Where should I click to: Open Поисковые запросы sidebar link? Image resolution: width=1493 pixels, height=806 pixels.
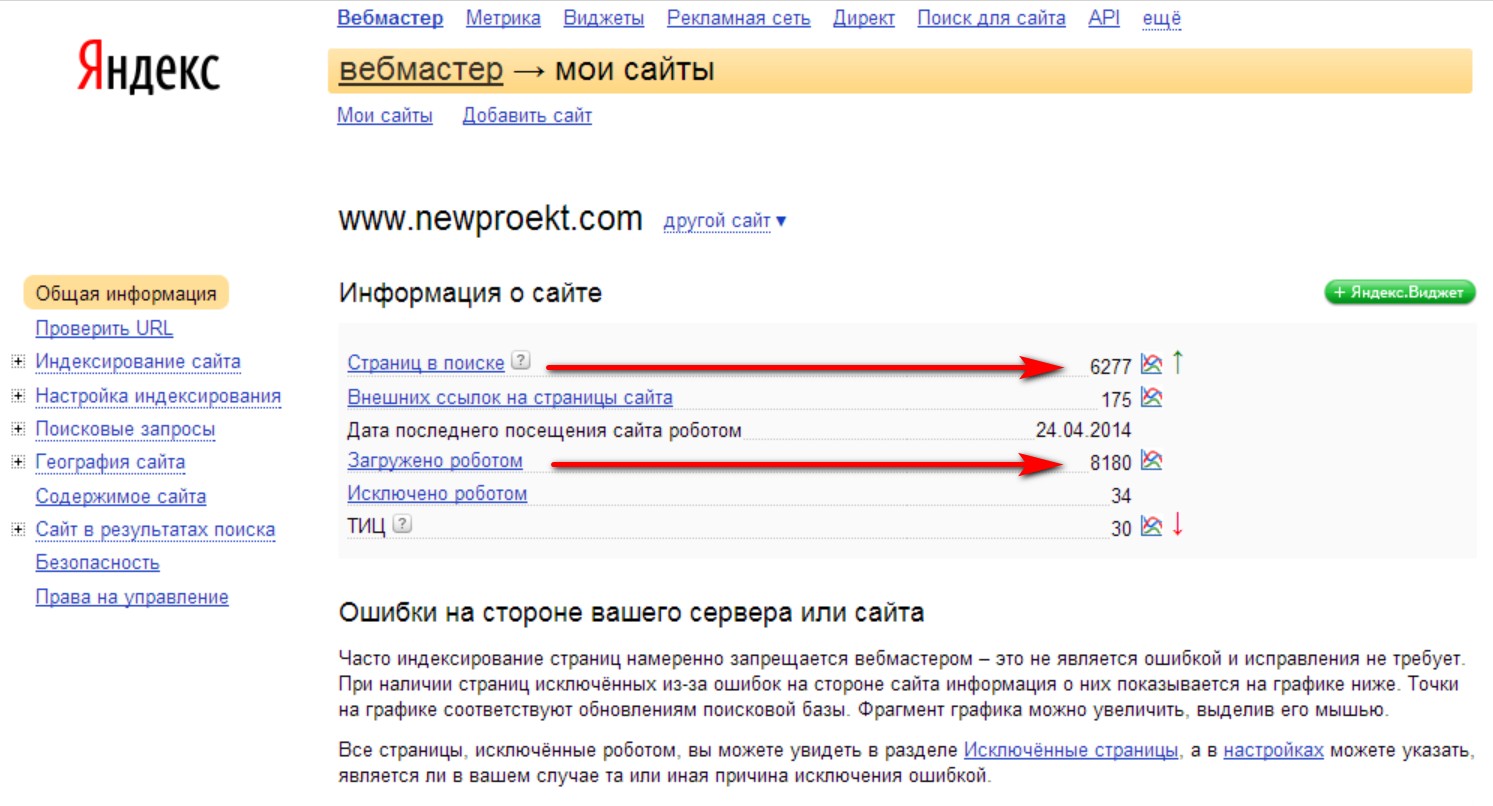point(125,430)
